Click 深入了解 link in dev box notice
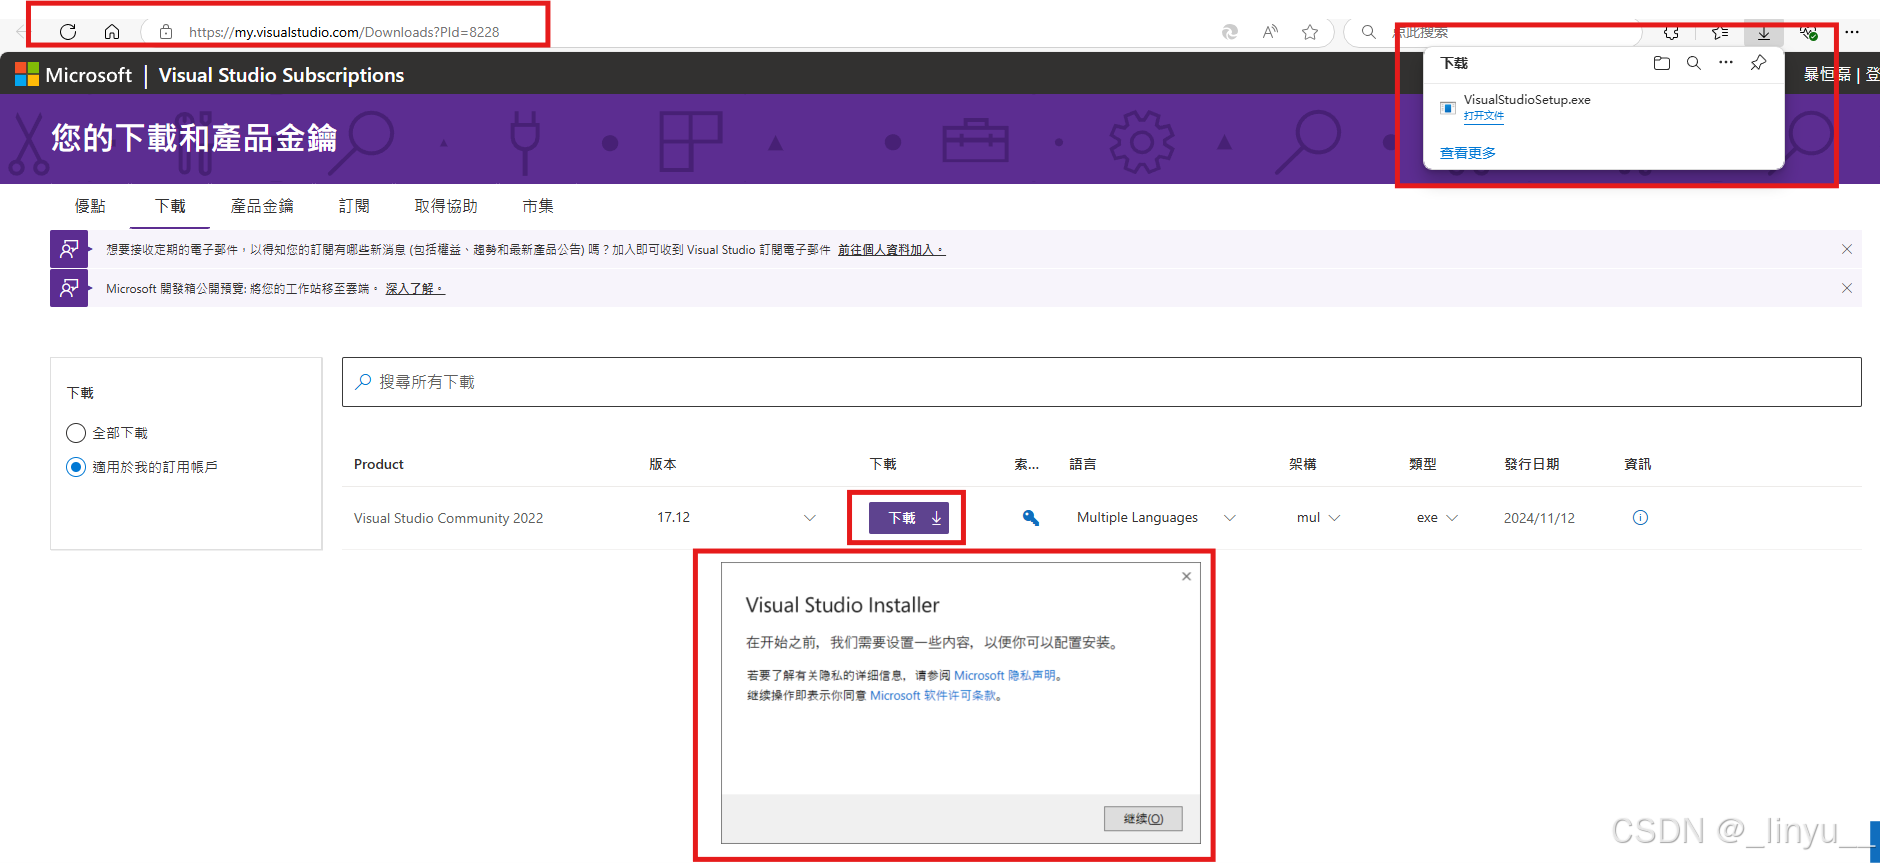1880x863 pixels. (x=415, y=289)
